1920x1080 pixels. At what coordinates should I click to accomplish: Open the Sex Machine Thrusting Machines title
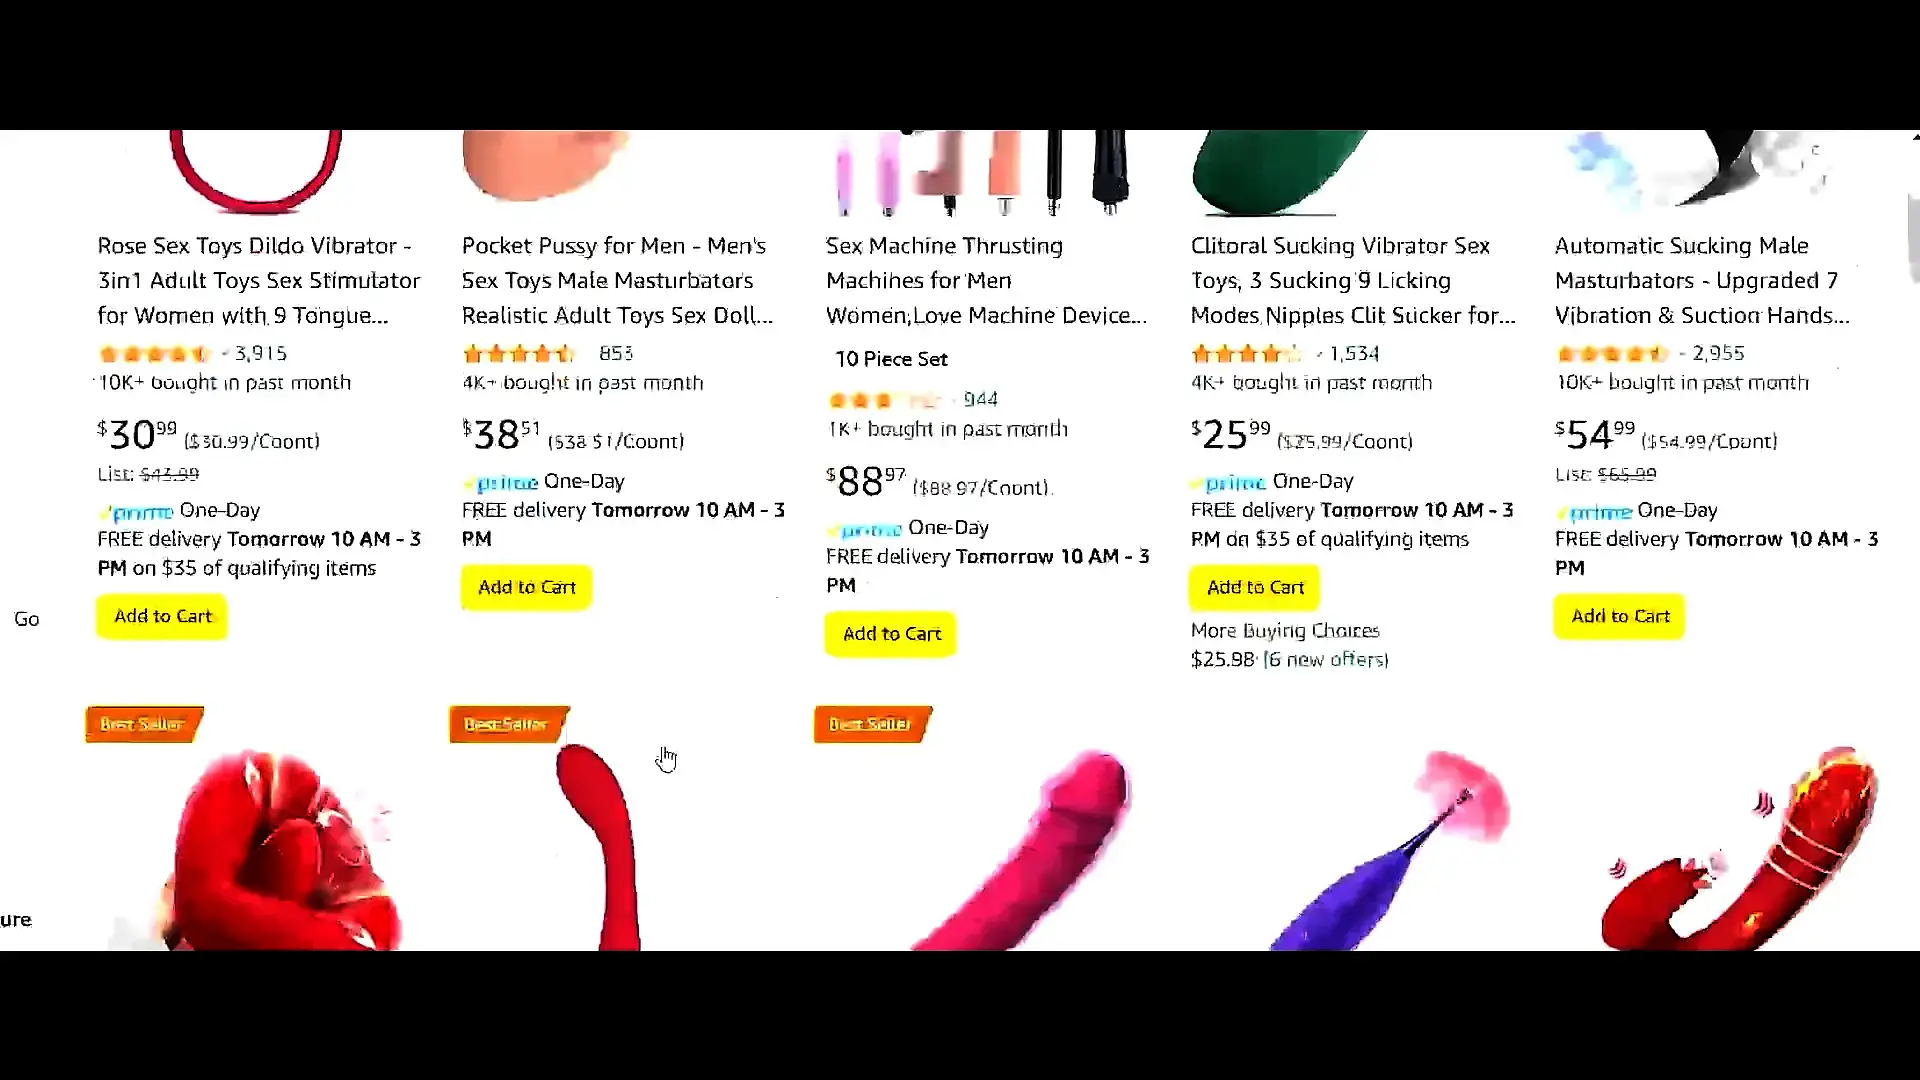click(x=986, y=281)
